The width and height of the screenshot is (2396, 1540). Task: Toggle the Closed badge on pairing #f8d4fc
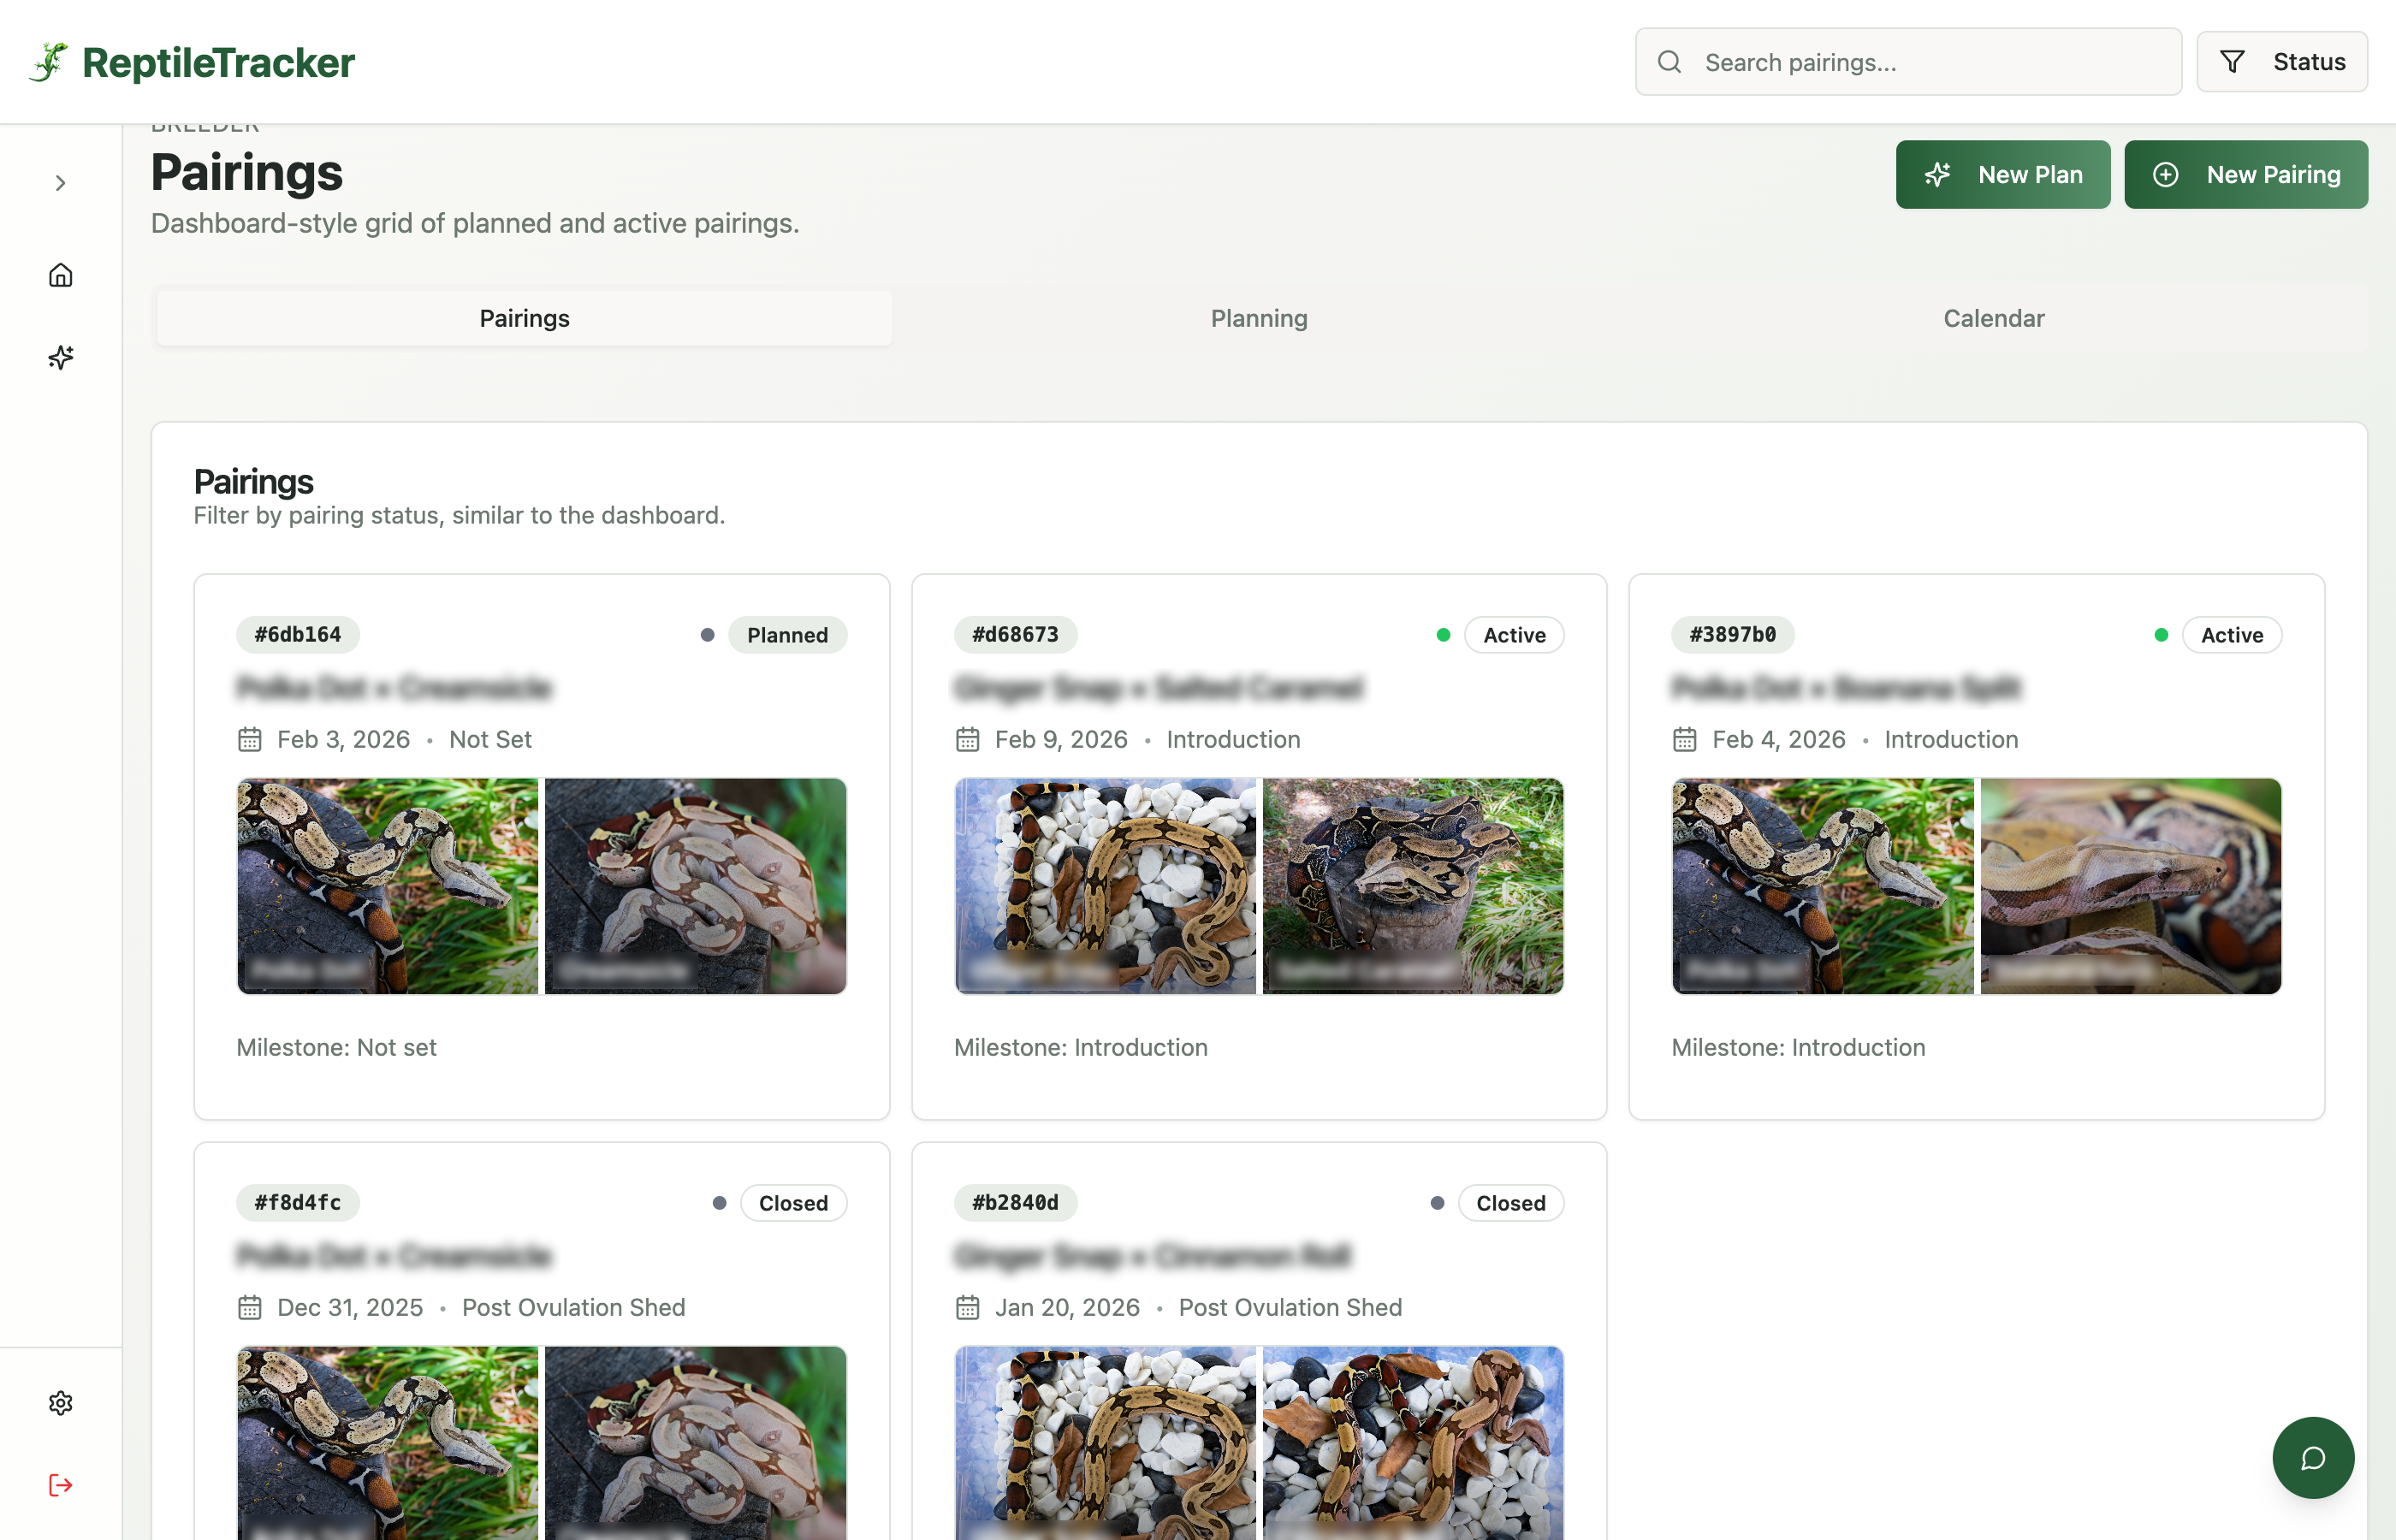[x=793, y=1202]
